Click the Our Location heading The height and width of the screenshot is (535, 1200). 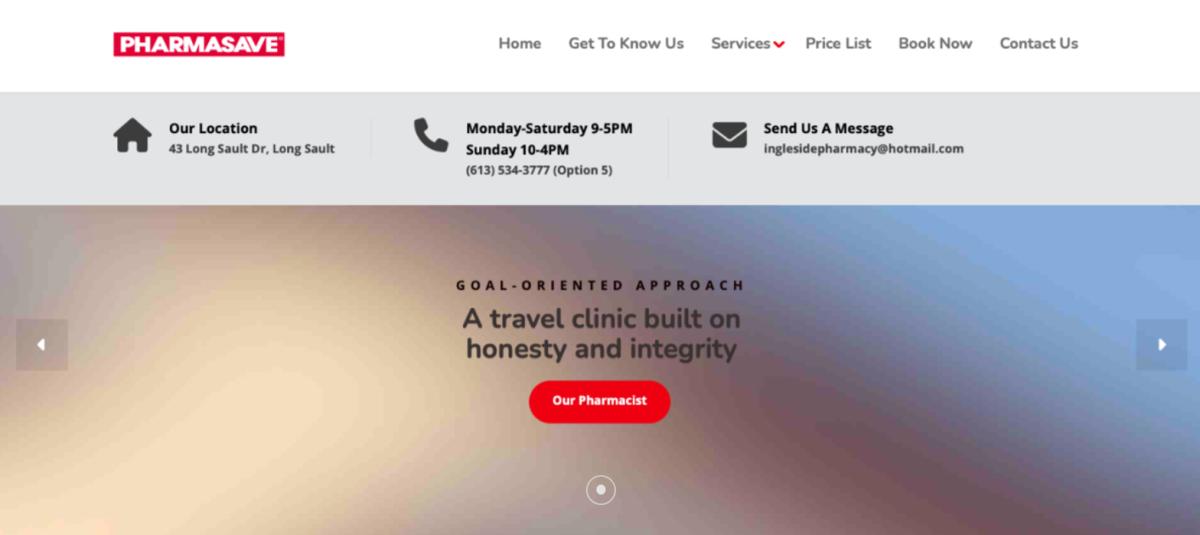[x=213, y=128]
